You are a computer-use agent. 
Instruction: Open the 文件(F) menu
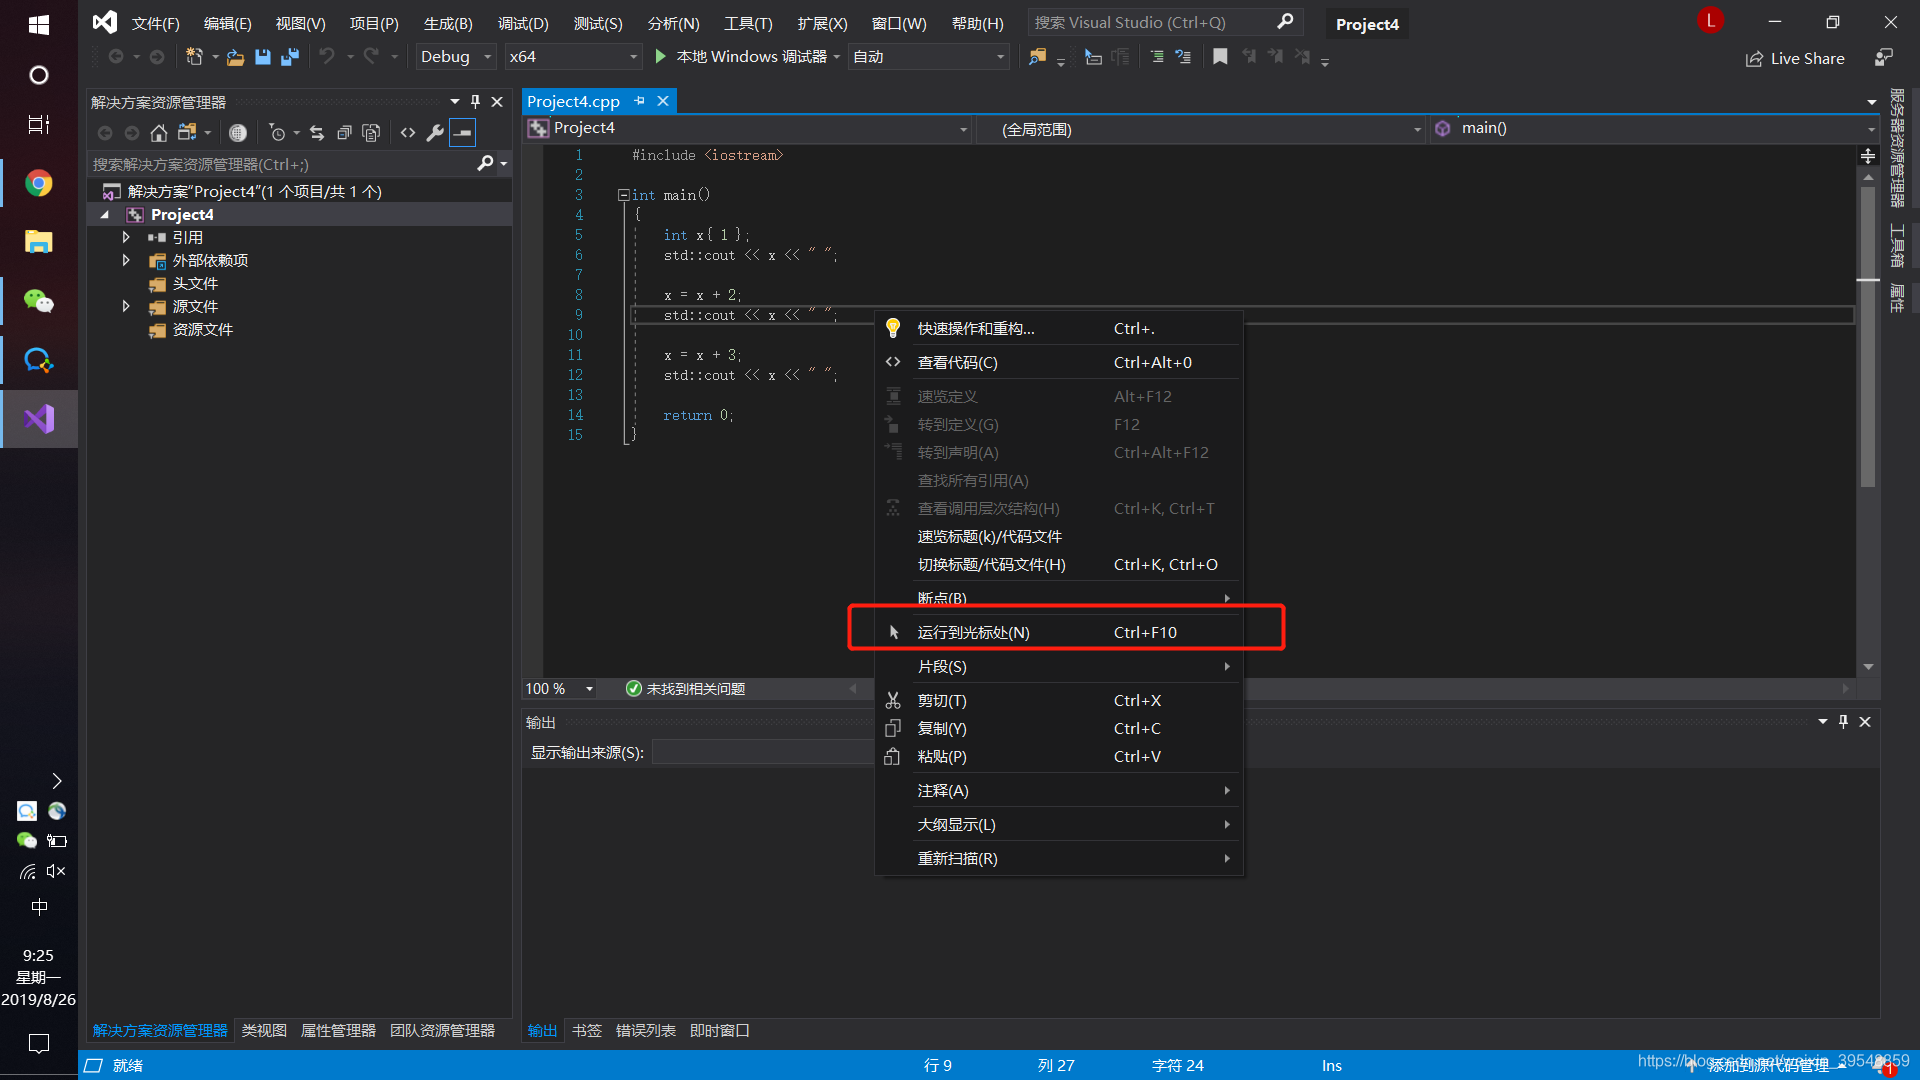(x=156, y=23)
